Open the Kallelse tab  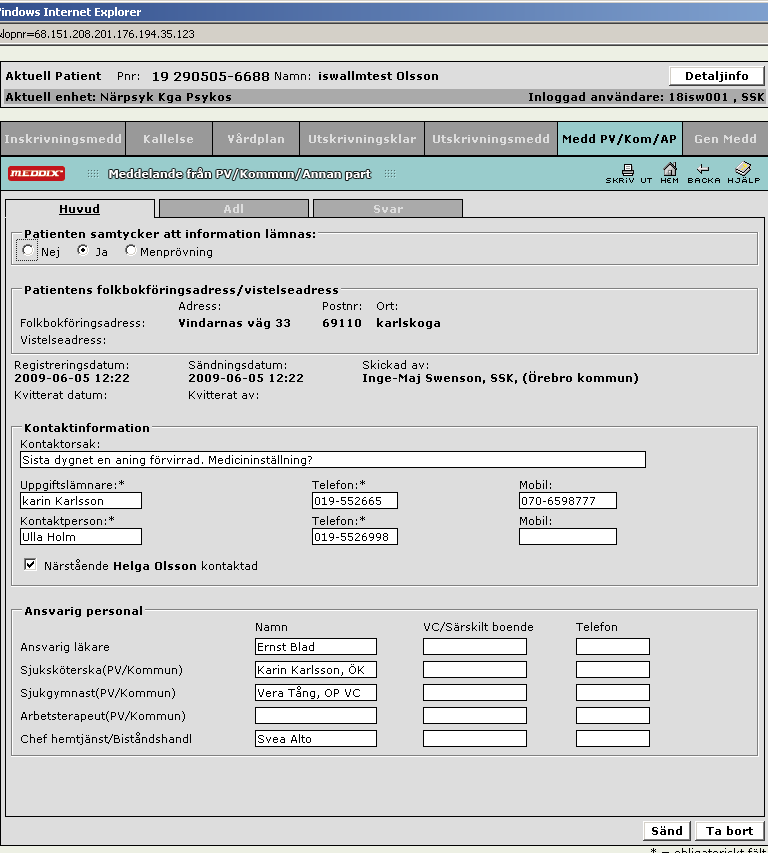point(169,139)
